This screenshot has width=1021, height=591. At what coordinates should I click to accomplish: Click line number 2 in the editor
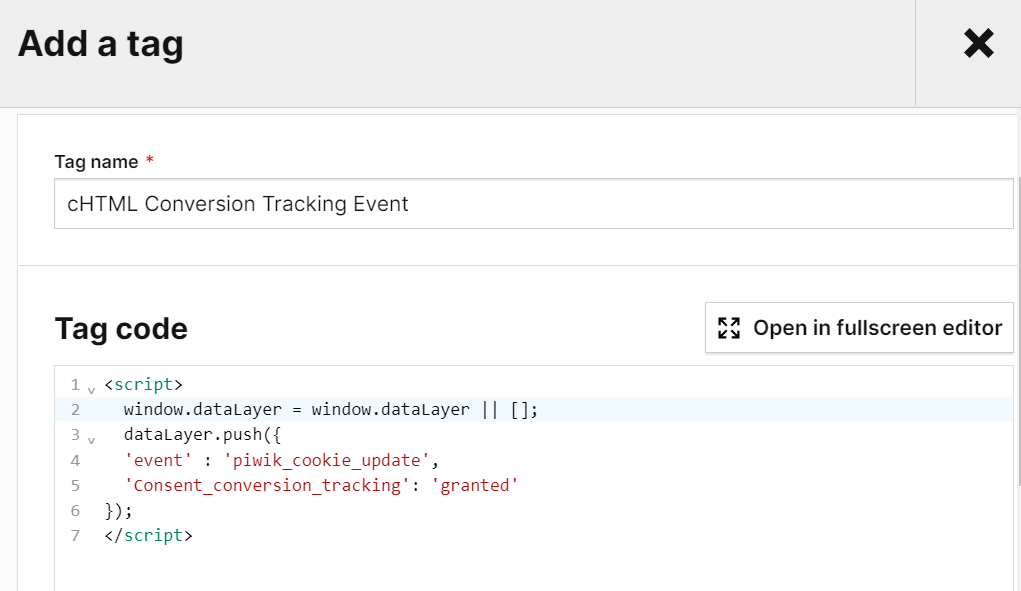[75, 409]
